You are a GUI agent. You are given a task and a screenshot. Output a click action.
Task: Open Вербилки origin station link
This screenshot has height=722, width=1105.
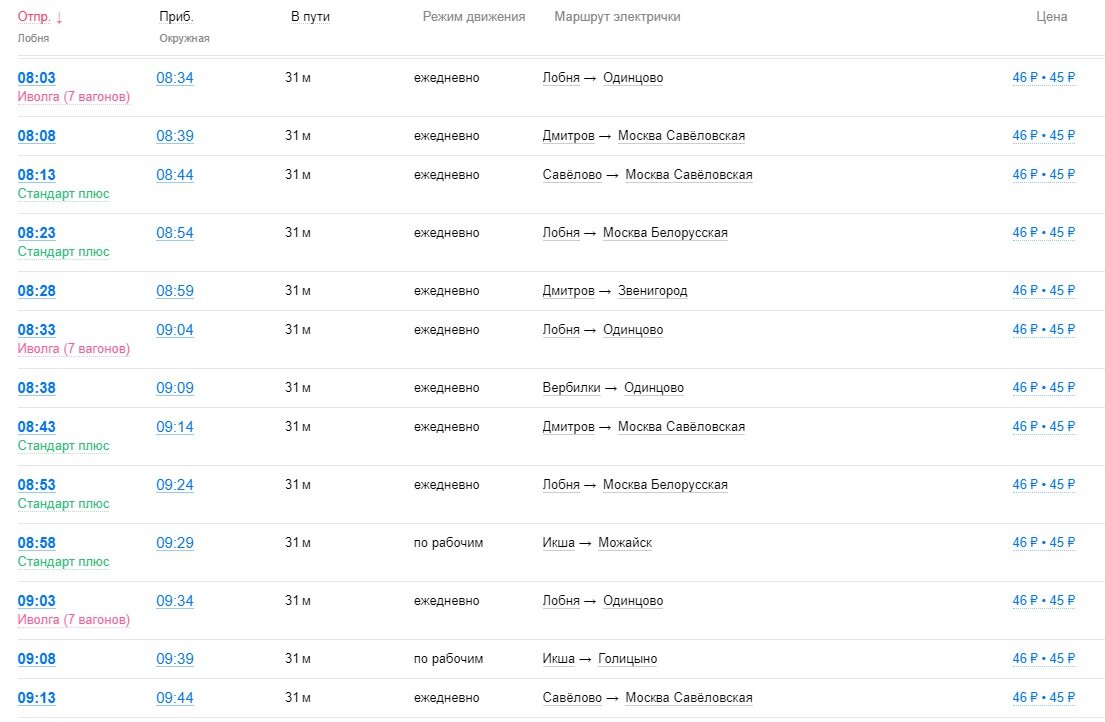click(x=571, y=388)
